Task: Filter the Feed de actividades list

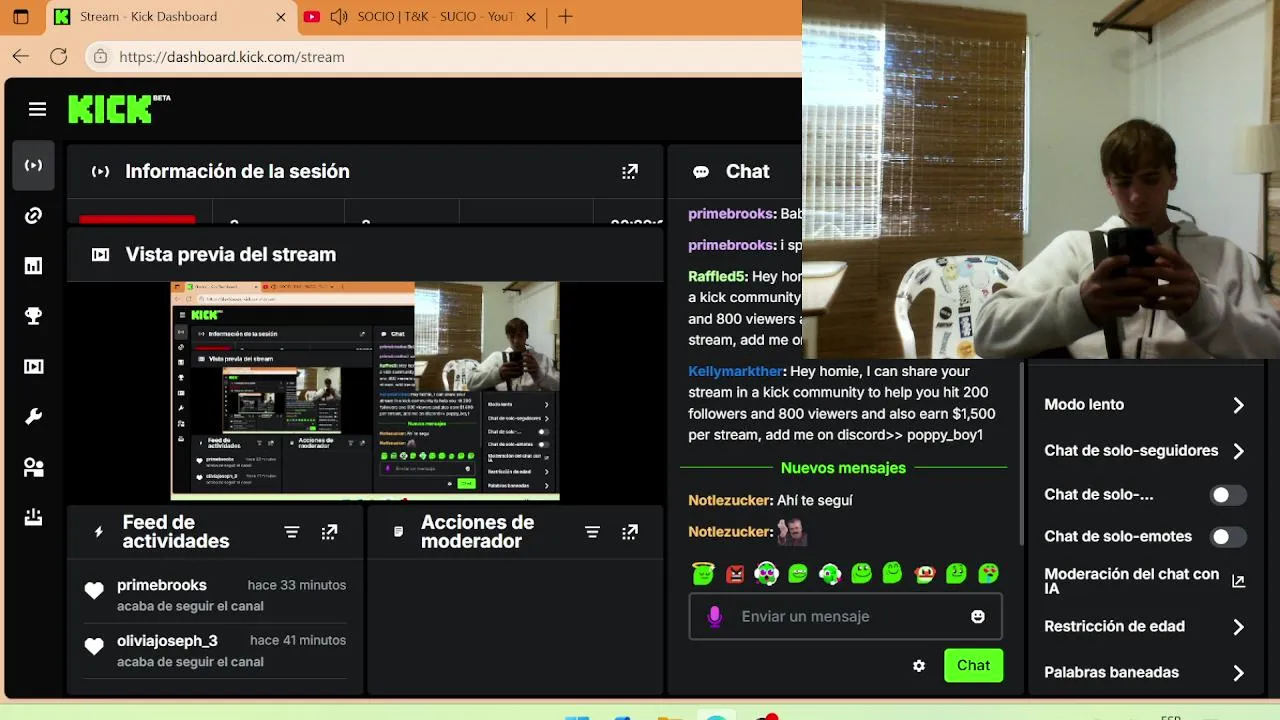Action: [x=291, y=532]
